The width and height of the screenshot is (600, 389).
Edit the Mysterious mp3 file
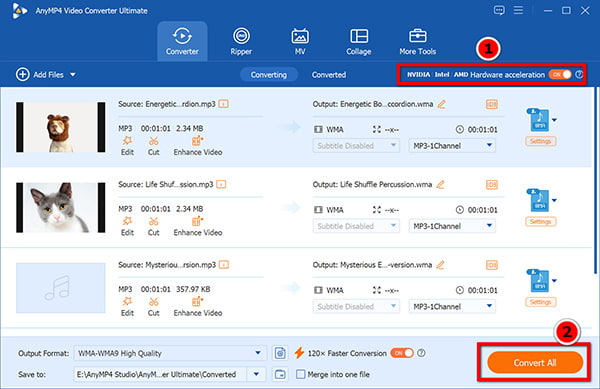127,307
